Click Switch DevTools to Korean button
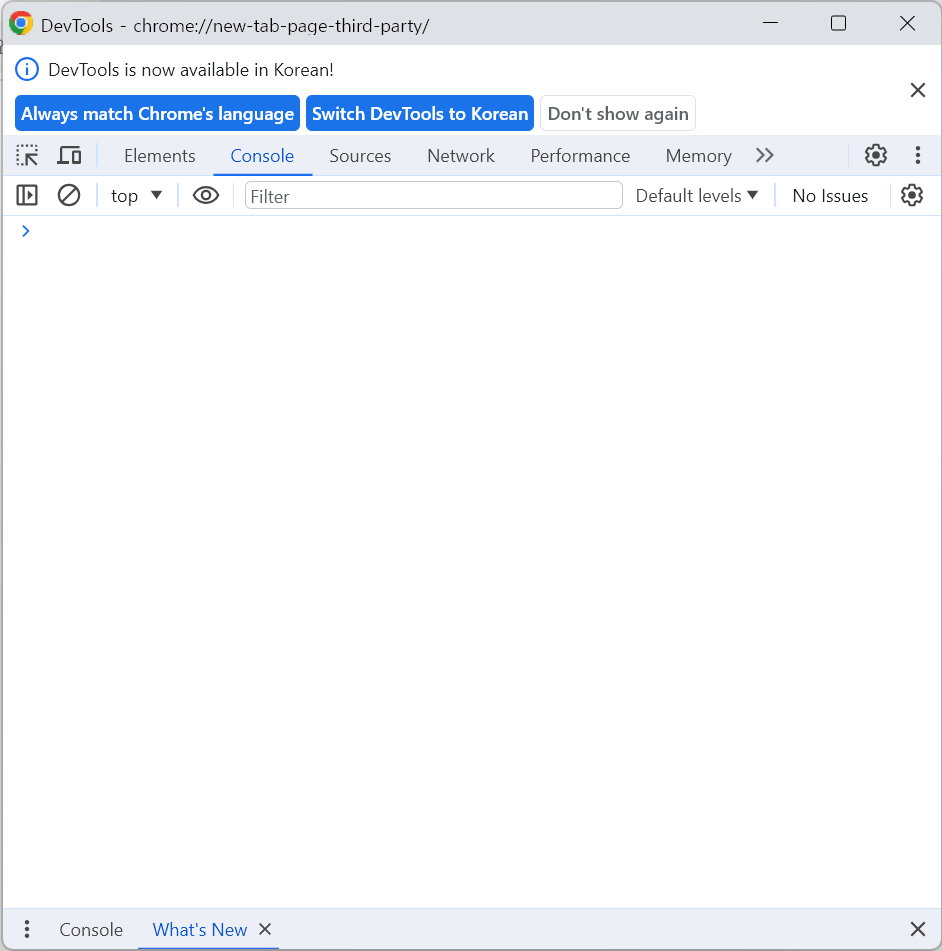The width and height of the screenshot is (942, 951). (x=420, y=113)
